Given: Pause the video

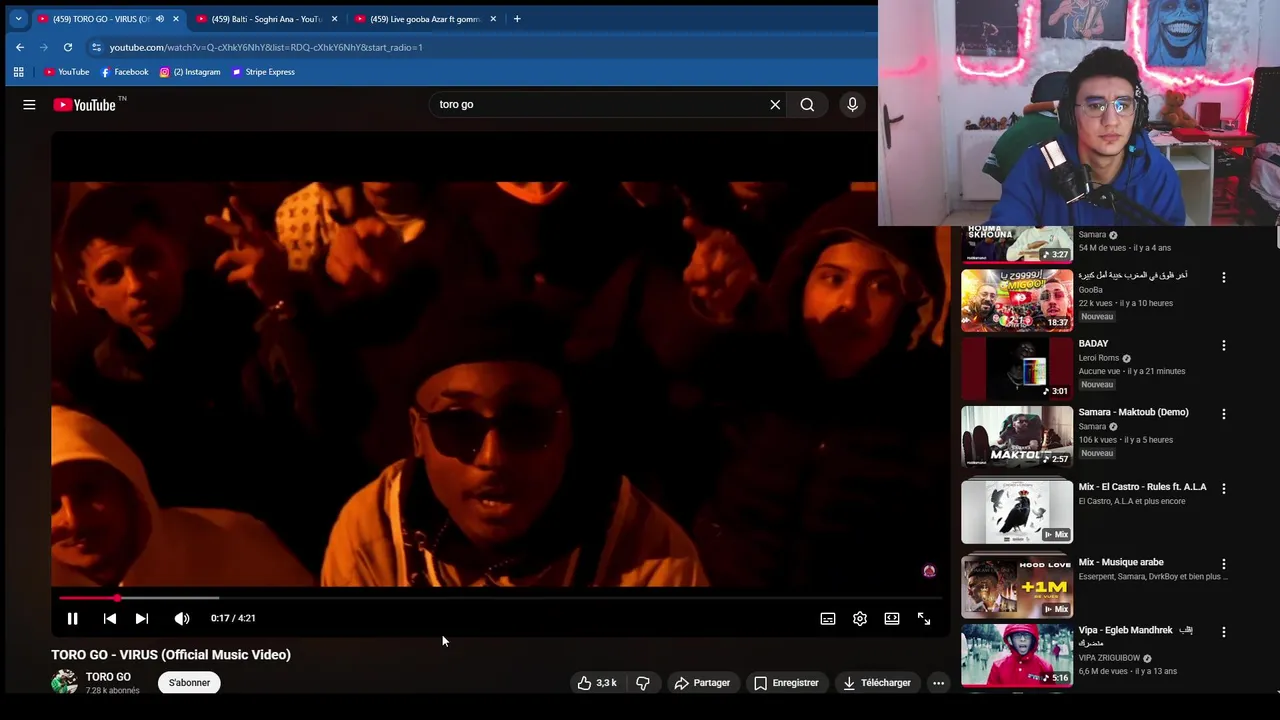Looking at the screenshot, I should pos(72,618).
